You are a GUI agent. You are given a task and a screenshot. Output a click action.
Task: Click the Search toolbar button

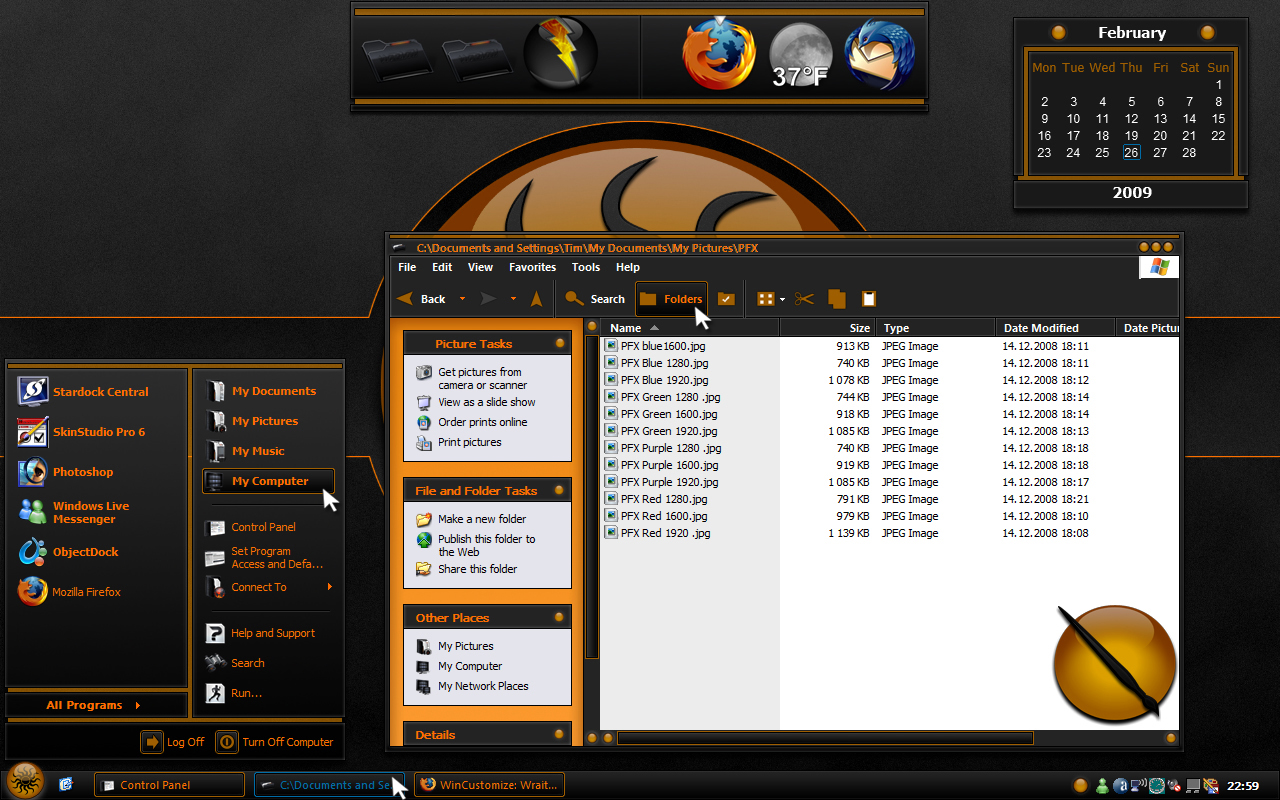[x=595, y=299]
